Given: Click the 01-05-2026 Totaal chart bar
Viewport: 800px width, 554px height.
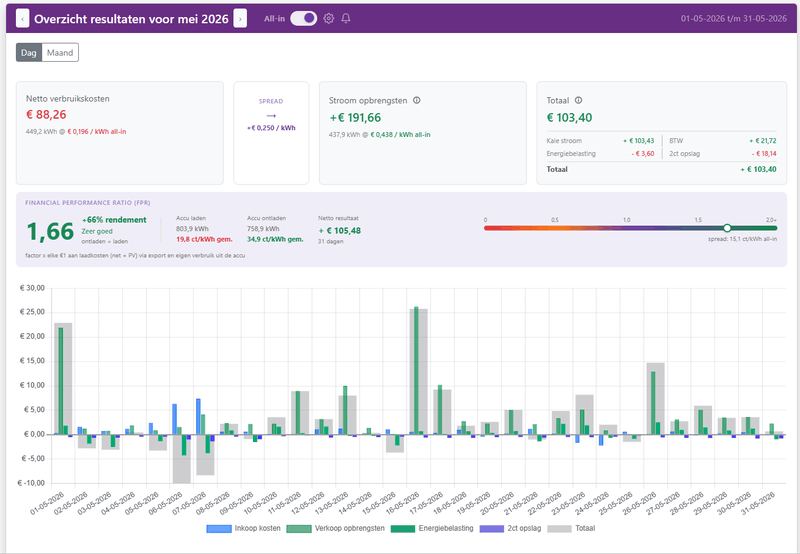Looking at the screenshot, I should coord(63,379).
